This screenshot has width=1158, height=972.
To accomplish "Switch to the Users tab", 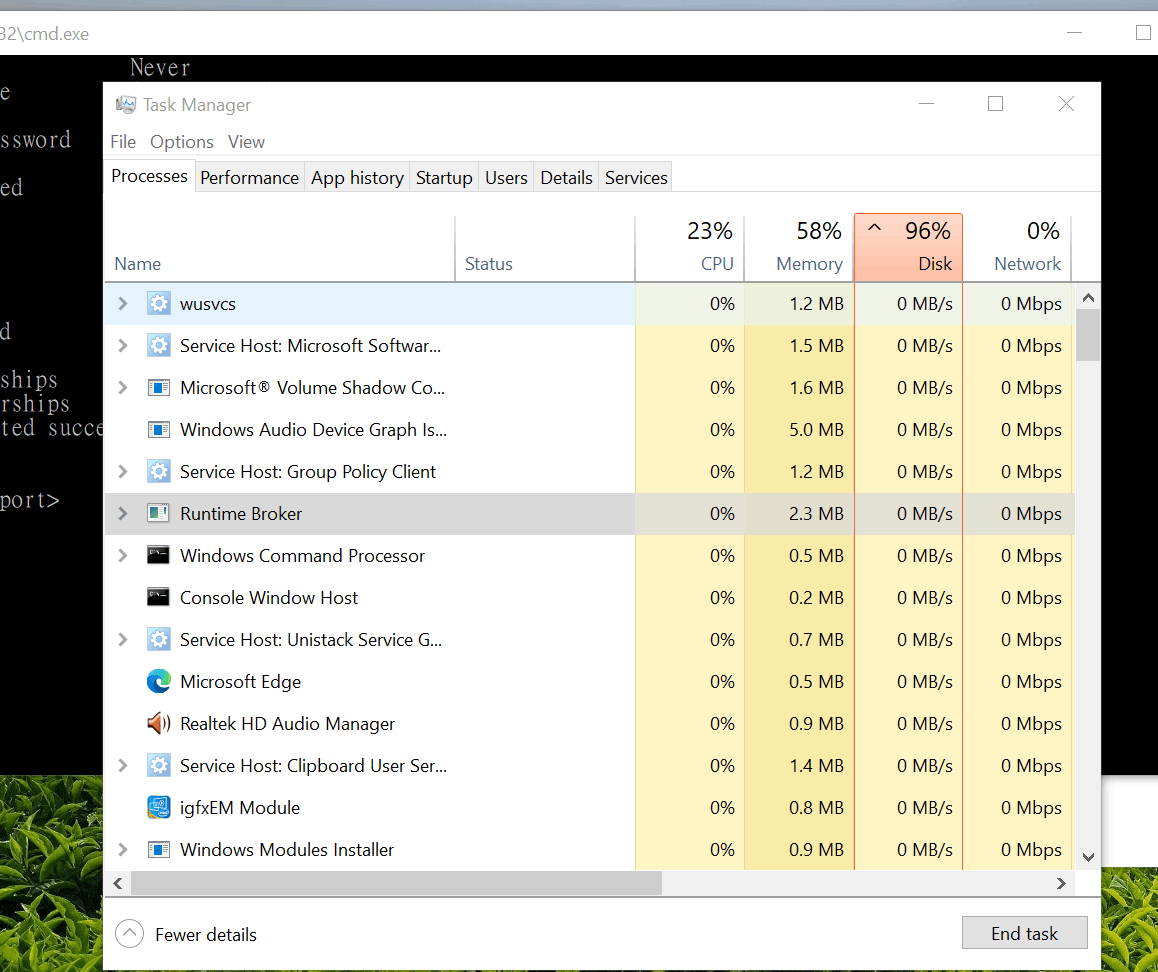I will [506, 178].
